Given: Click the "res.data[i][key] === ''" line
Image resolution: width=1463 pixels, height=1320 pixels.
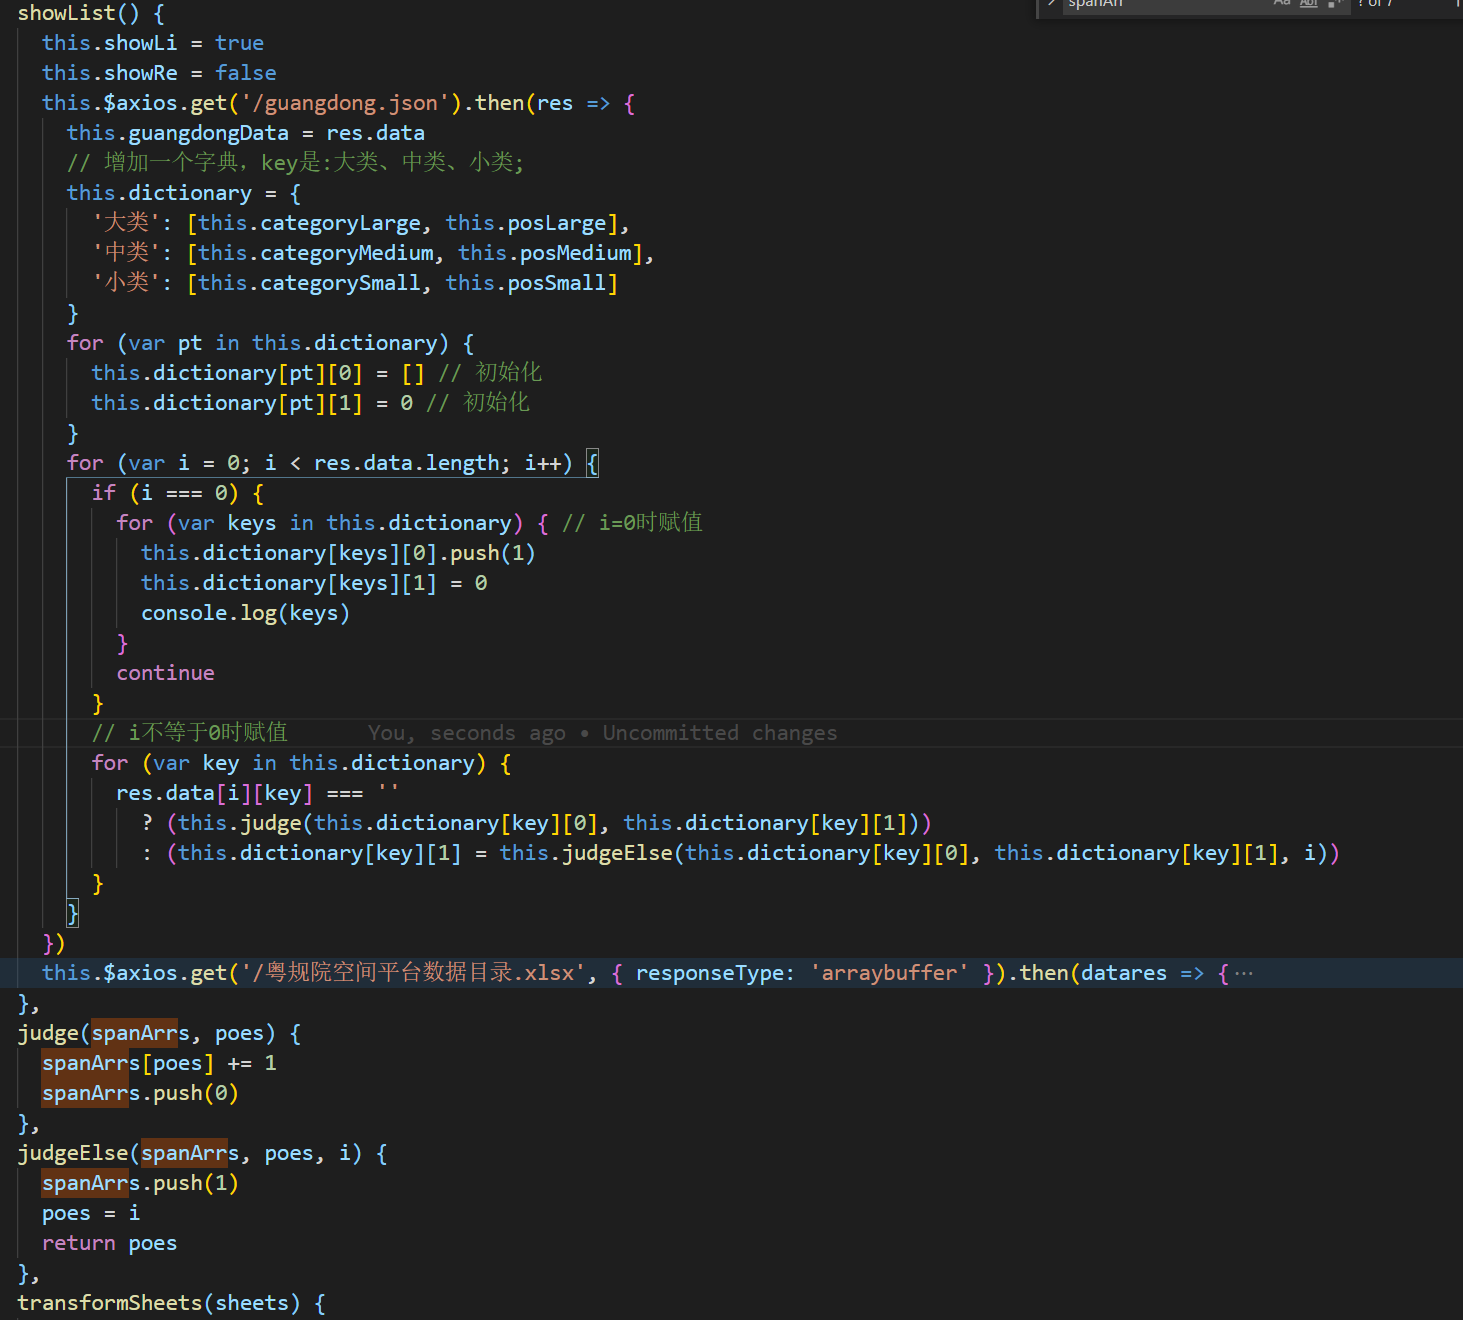Looking at the screenshot, I should point(258,793).
